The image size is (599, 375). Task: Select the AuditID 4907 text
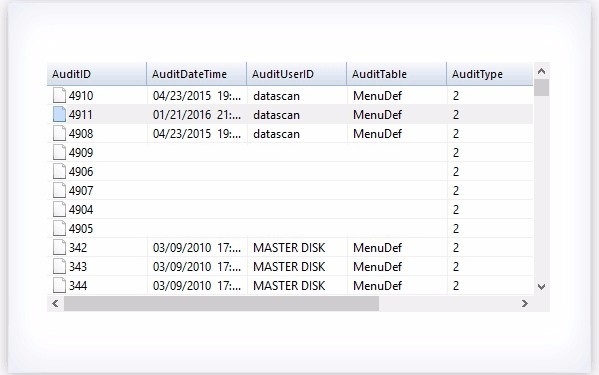pos(81,191)
